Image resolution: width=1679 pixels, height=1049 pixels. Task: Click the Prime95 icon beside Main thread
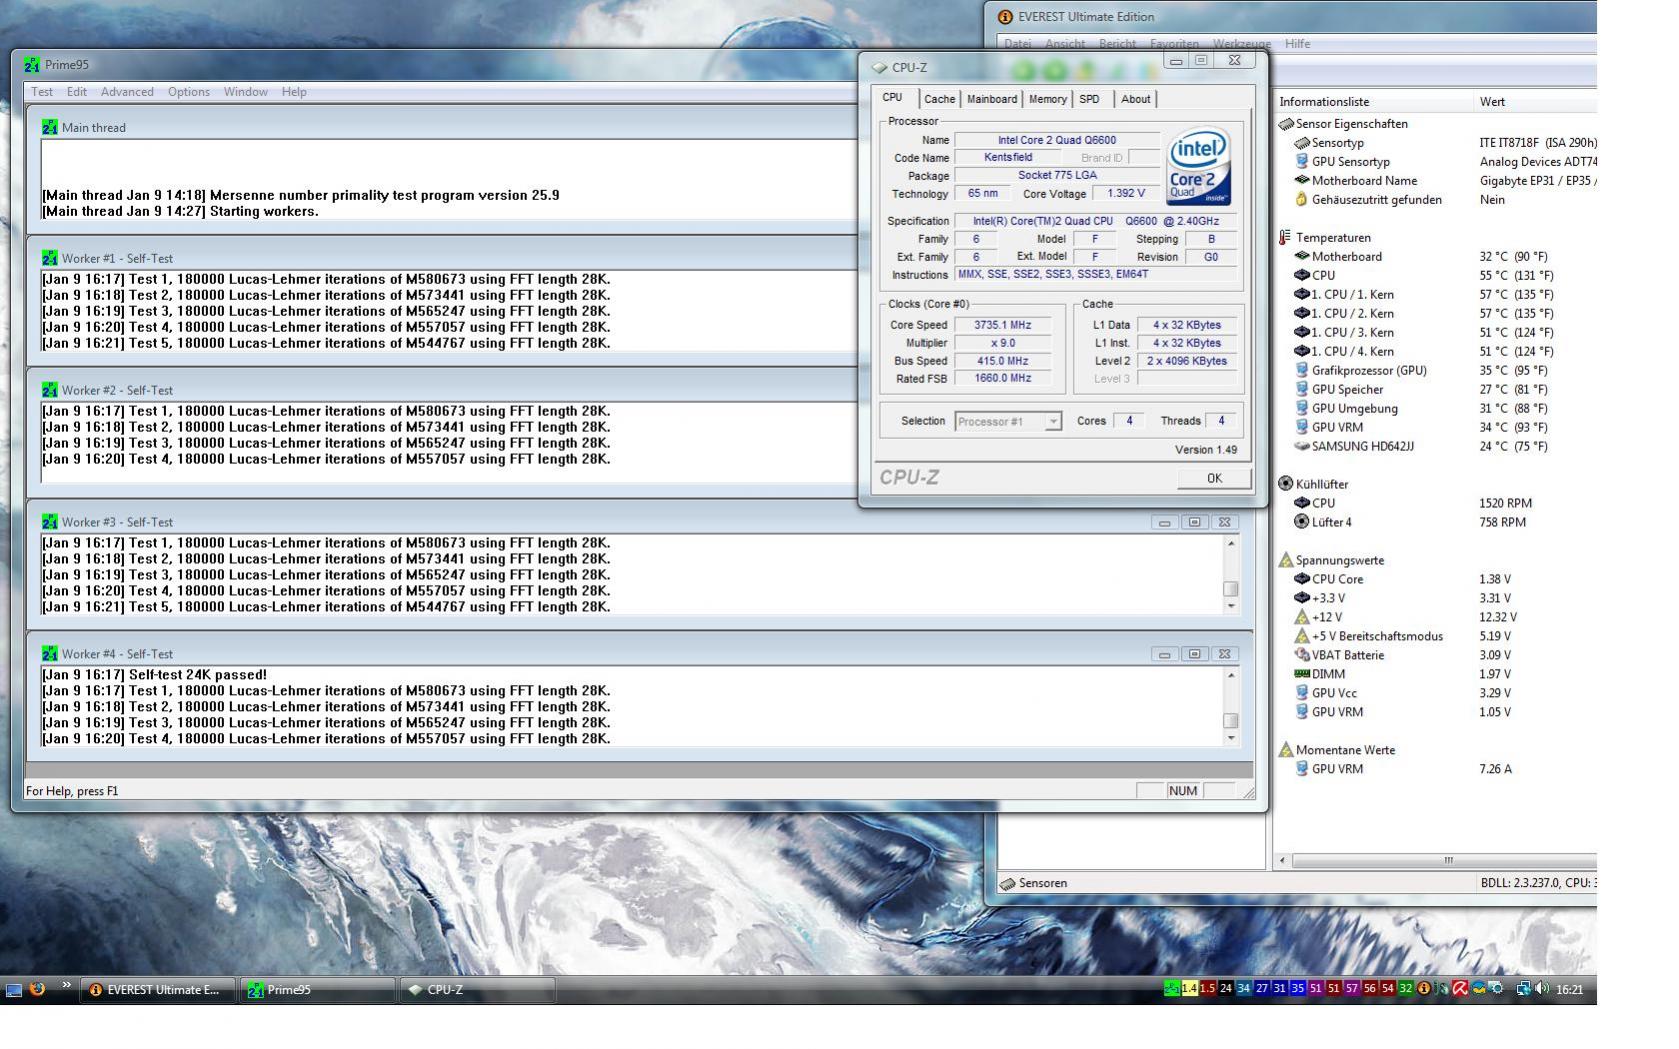tap(50, 127)
